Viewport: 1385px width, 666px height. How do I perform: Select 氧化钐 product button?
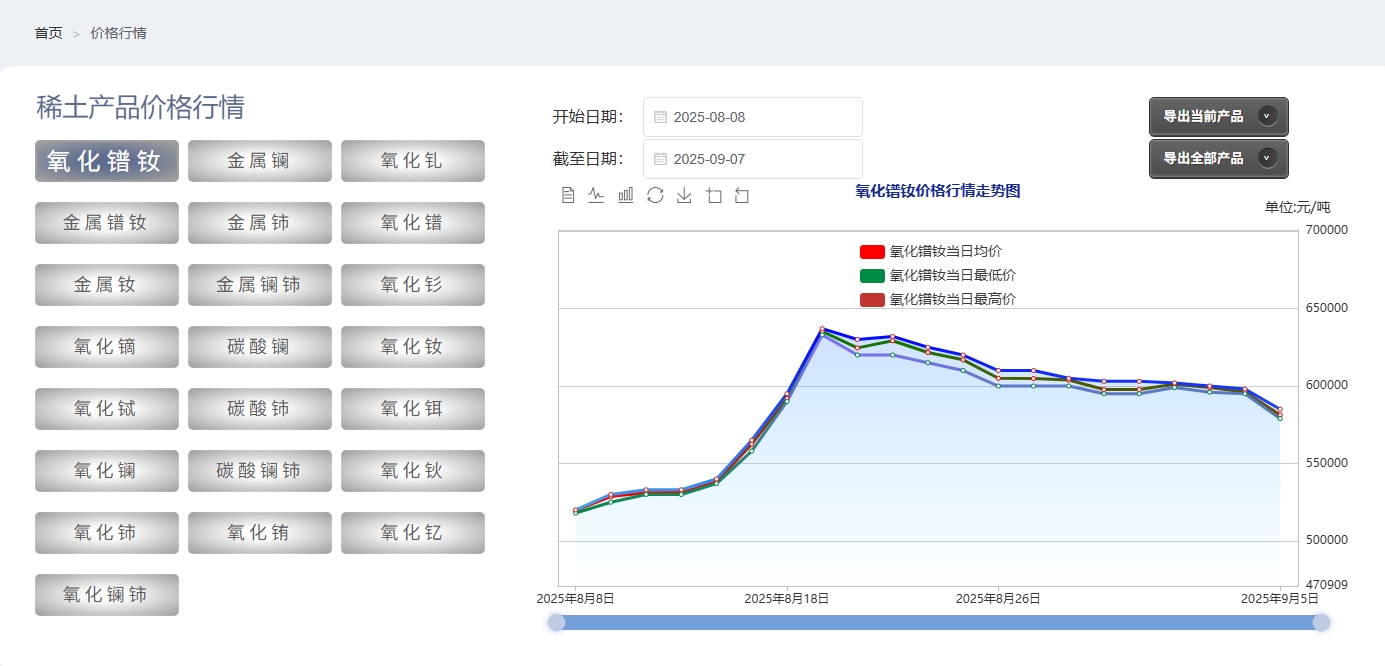pos(413,285)
